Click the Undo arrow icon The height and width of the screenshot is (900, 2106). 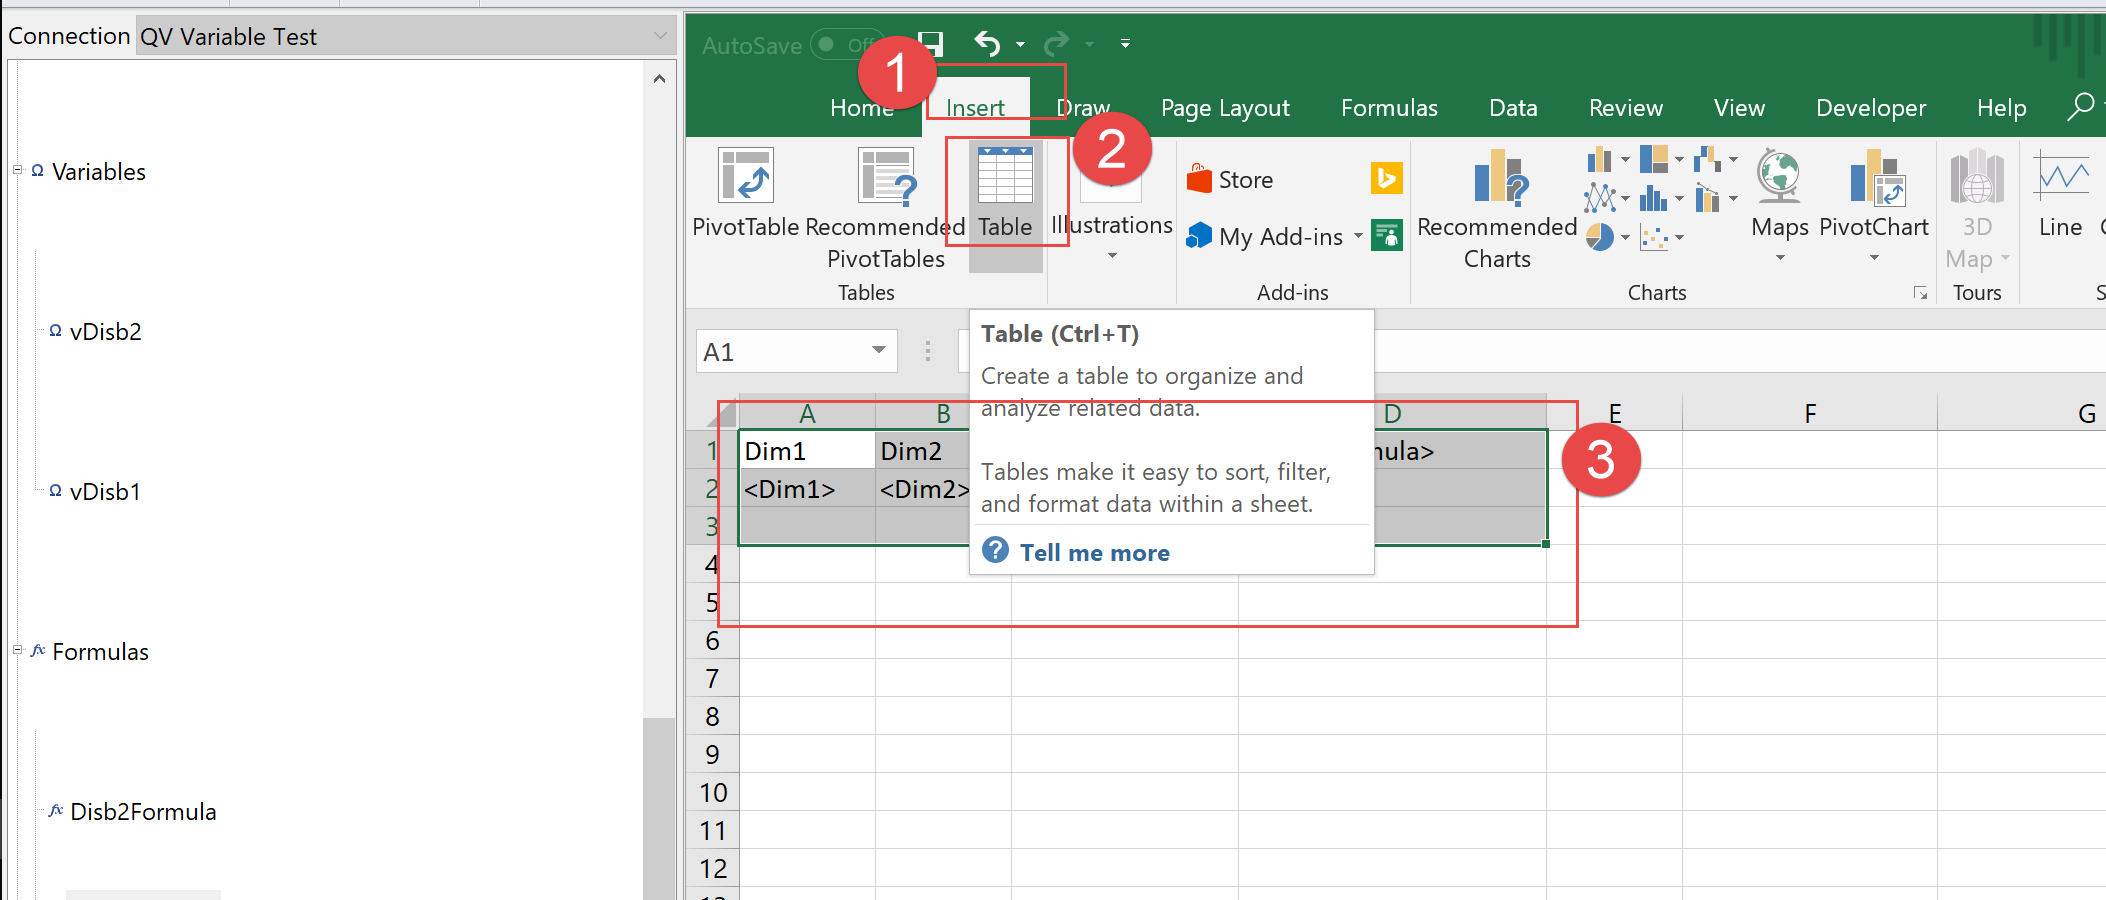(x=987, y=44)
